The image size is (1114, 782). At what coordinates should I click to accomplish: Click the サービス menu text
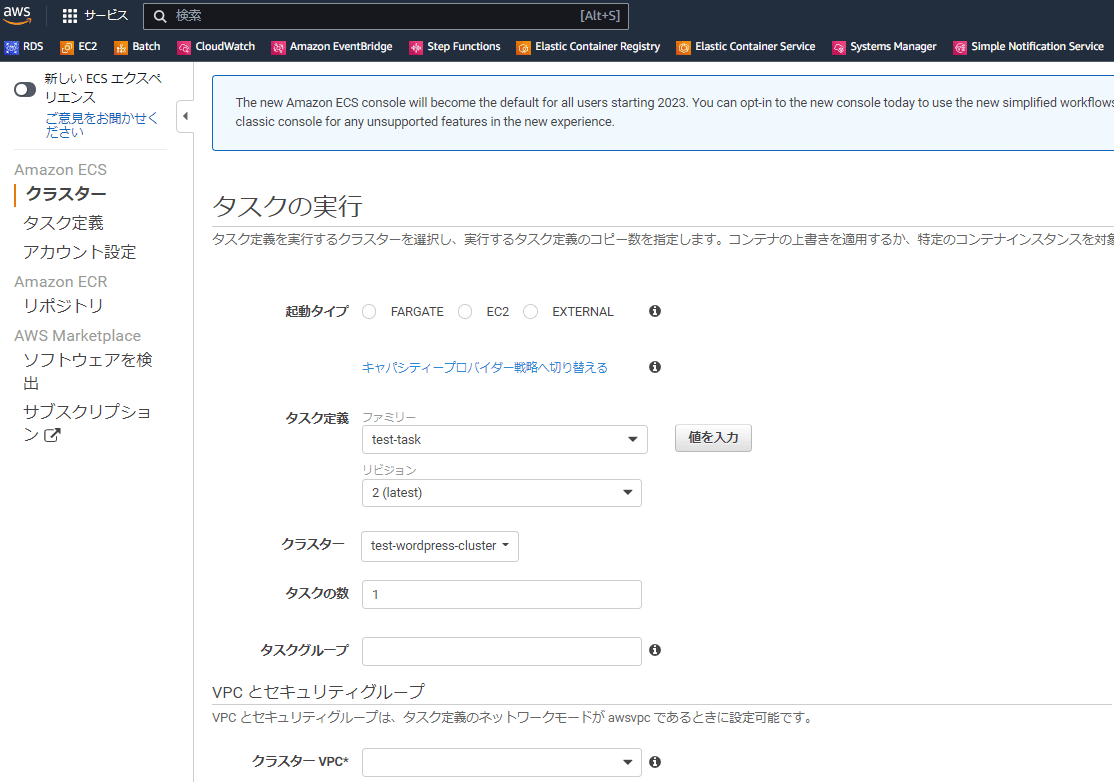106,16
